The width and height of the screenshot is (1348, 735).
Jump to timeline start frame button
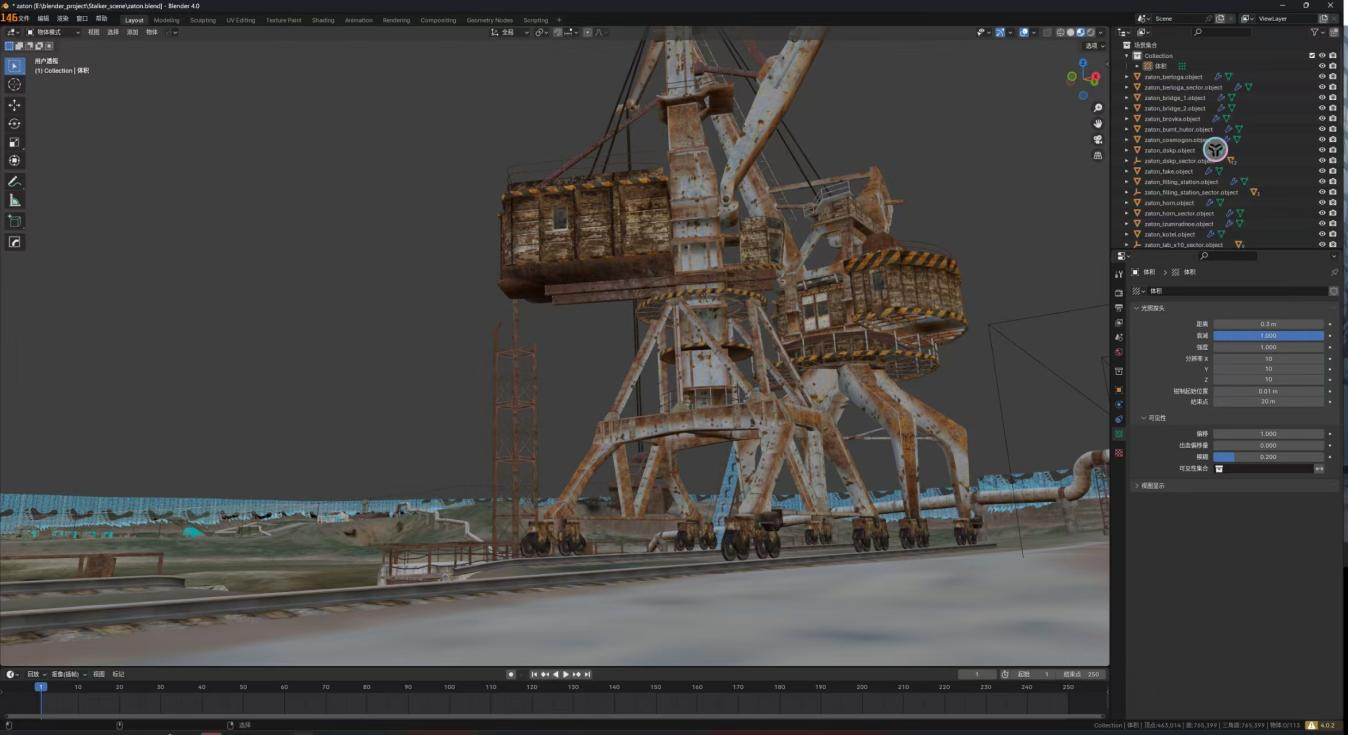[x=534, y=674]
